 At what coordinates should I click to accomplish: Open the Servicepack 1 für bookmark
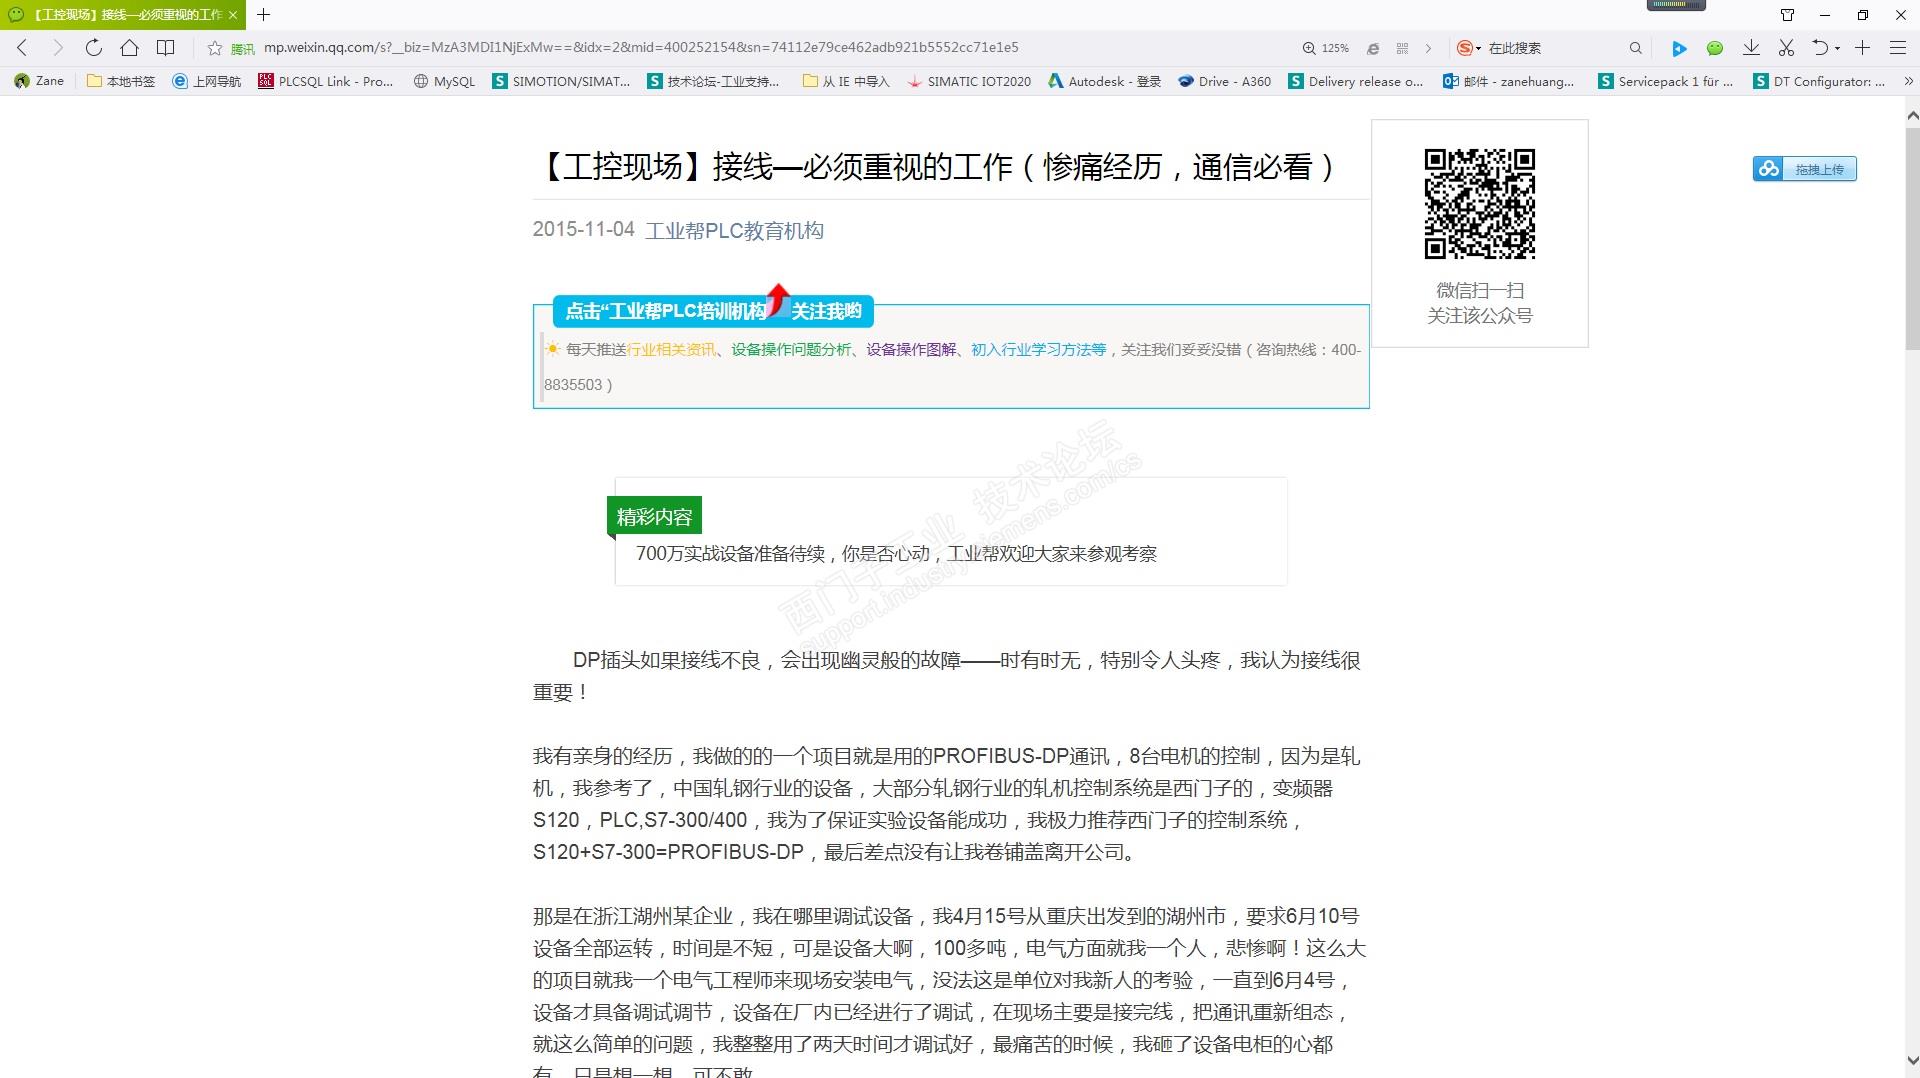1665,81
